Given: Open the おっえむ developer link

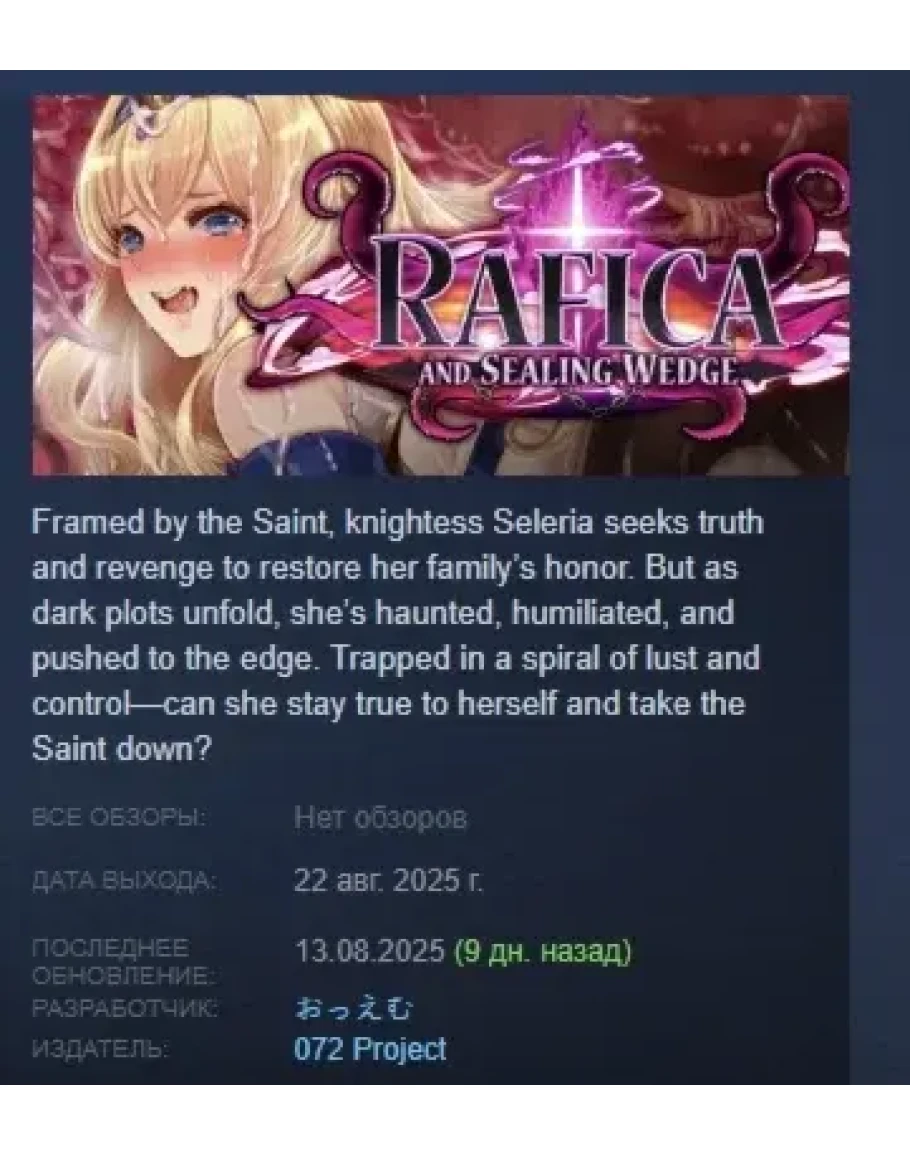Looking at the screenshot, I should coord(354,1008).
